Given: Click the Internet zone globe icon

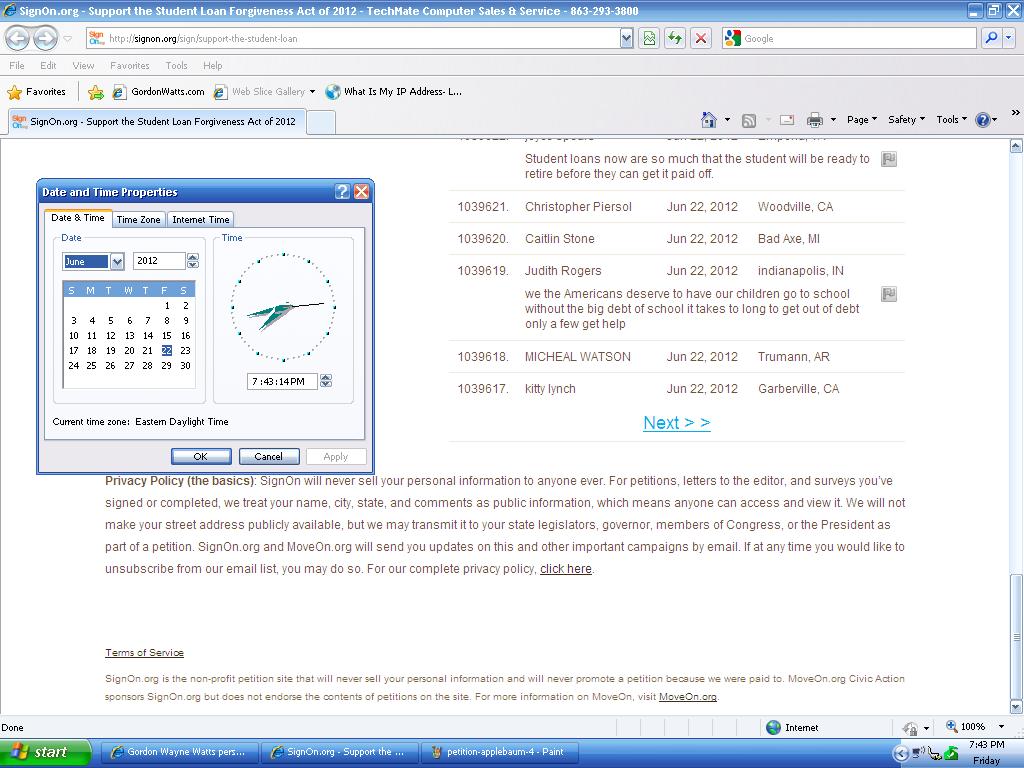Looking at the screenshot, I should [x=773, y=727].
